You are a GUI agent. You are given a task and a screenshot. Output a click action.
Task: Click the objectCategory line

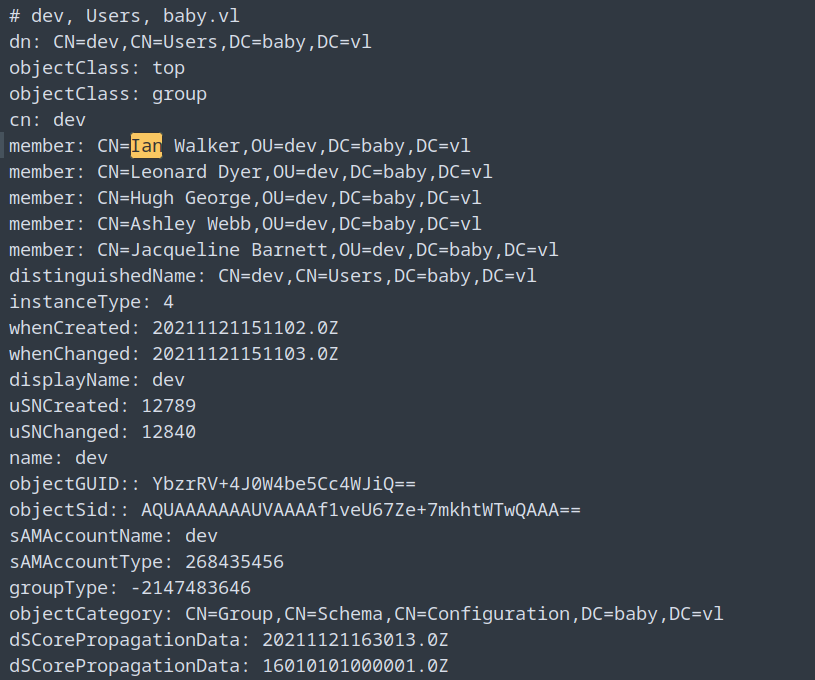(x=366, y=614)
